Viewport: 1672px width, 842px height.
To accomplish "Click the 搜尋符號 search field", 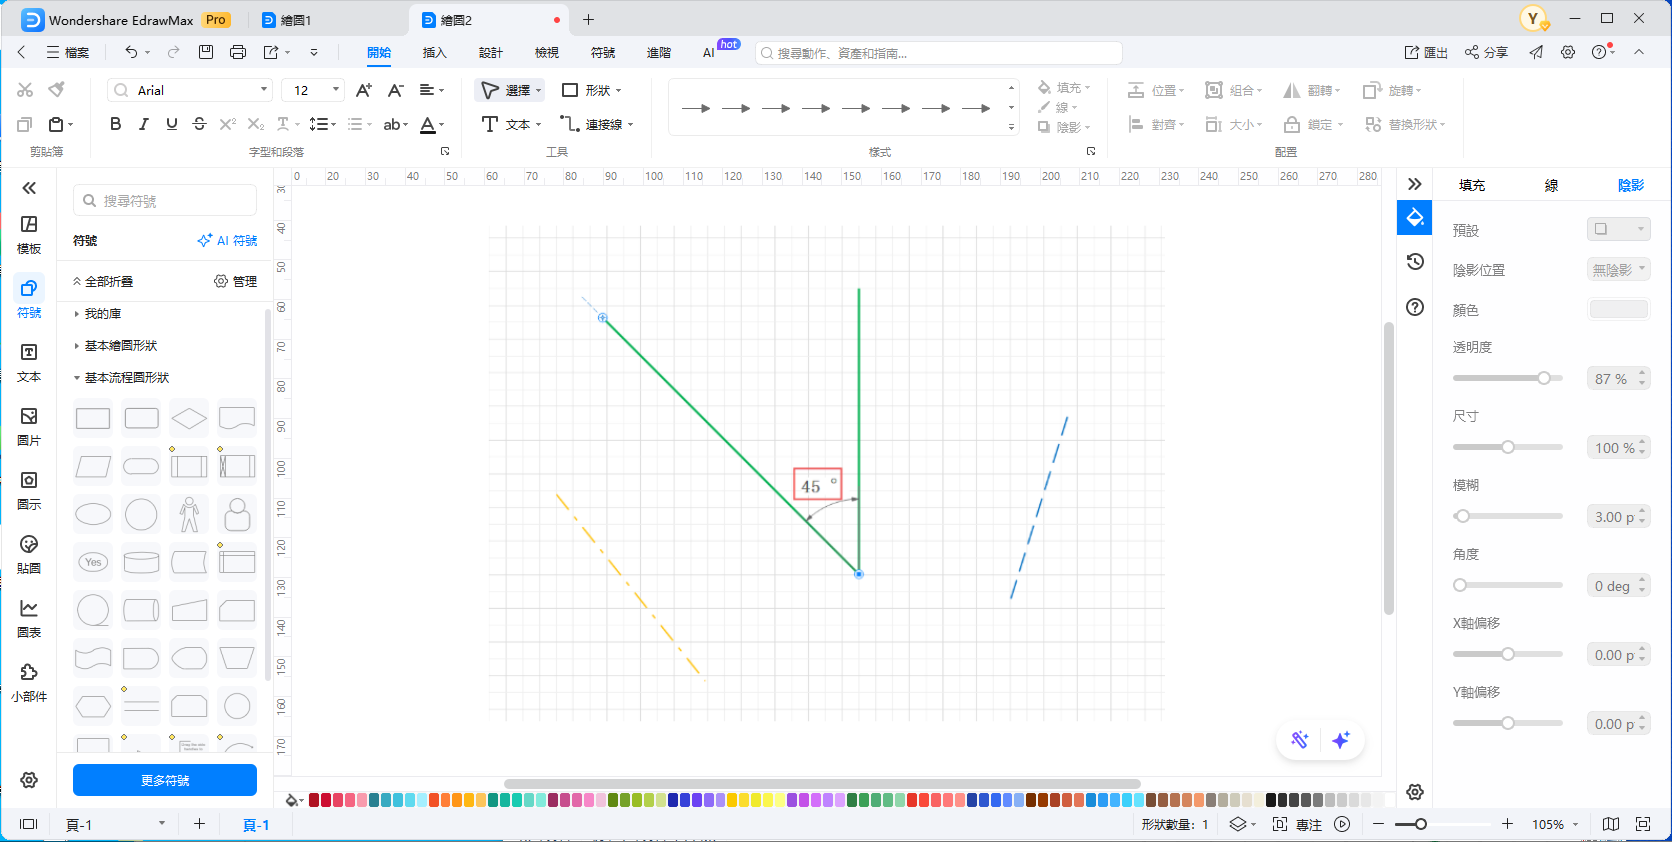I will pos(165,201).
